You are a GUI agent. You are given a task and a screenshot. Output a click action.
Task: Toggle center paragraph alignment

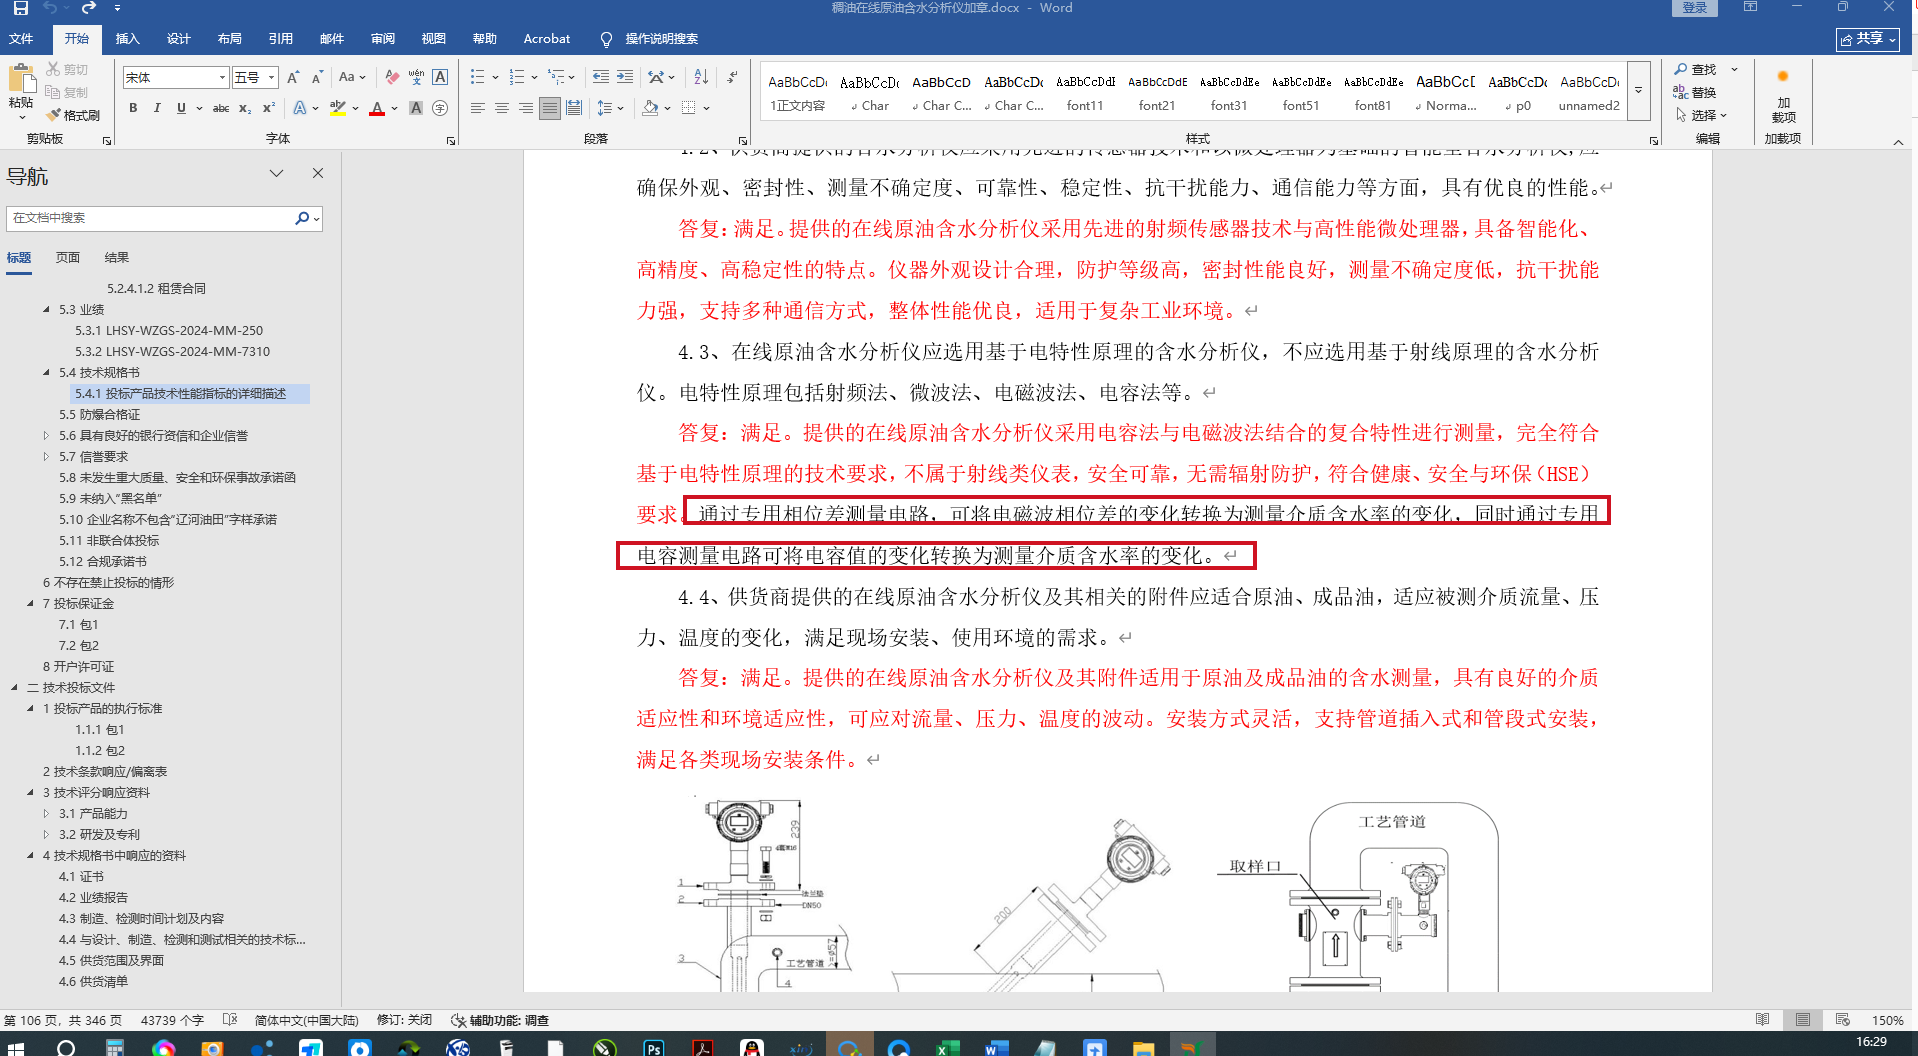coord(502,108)
